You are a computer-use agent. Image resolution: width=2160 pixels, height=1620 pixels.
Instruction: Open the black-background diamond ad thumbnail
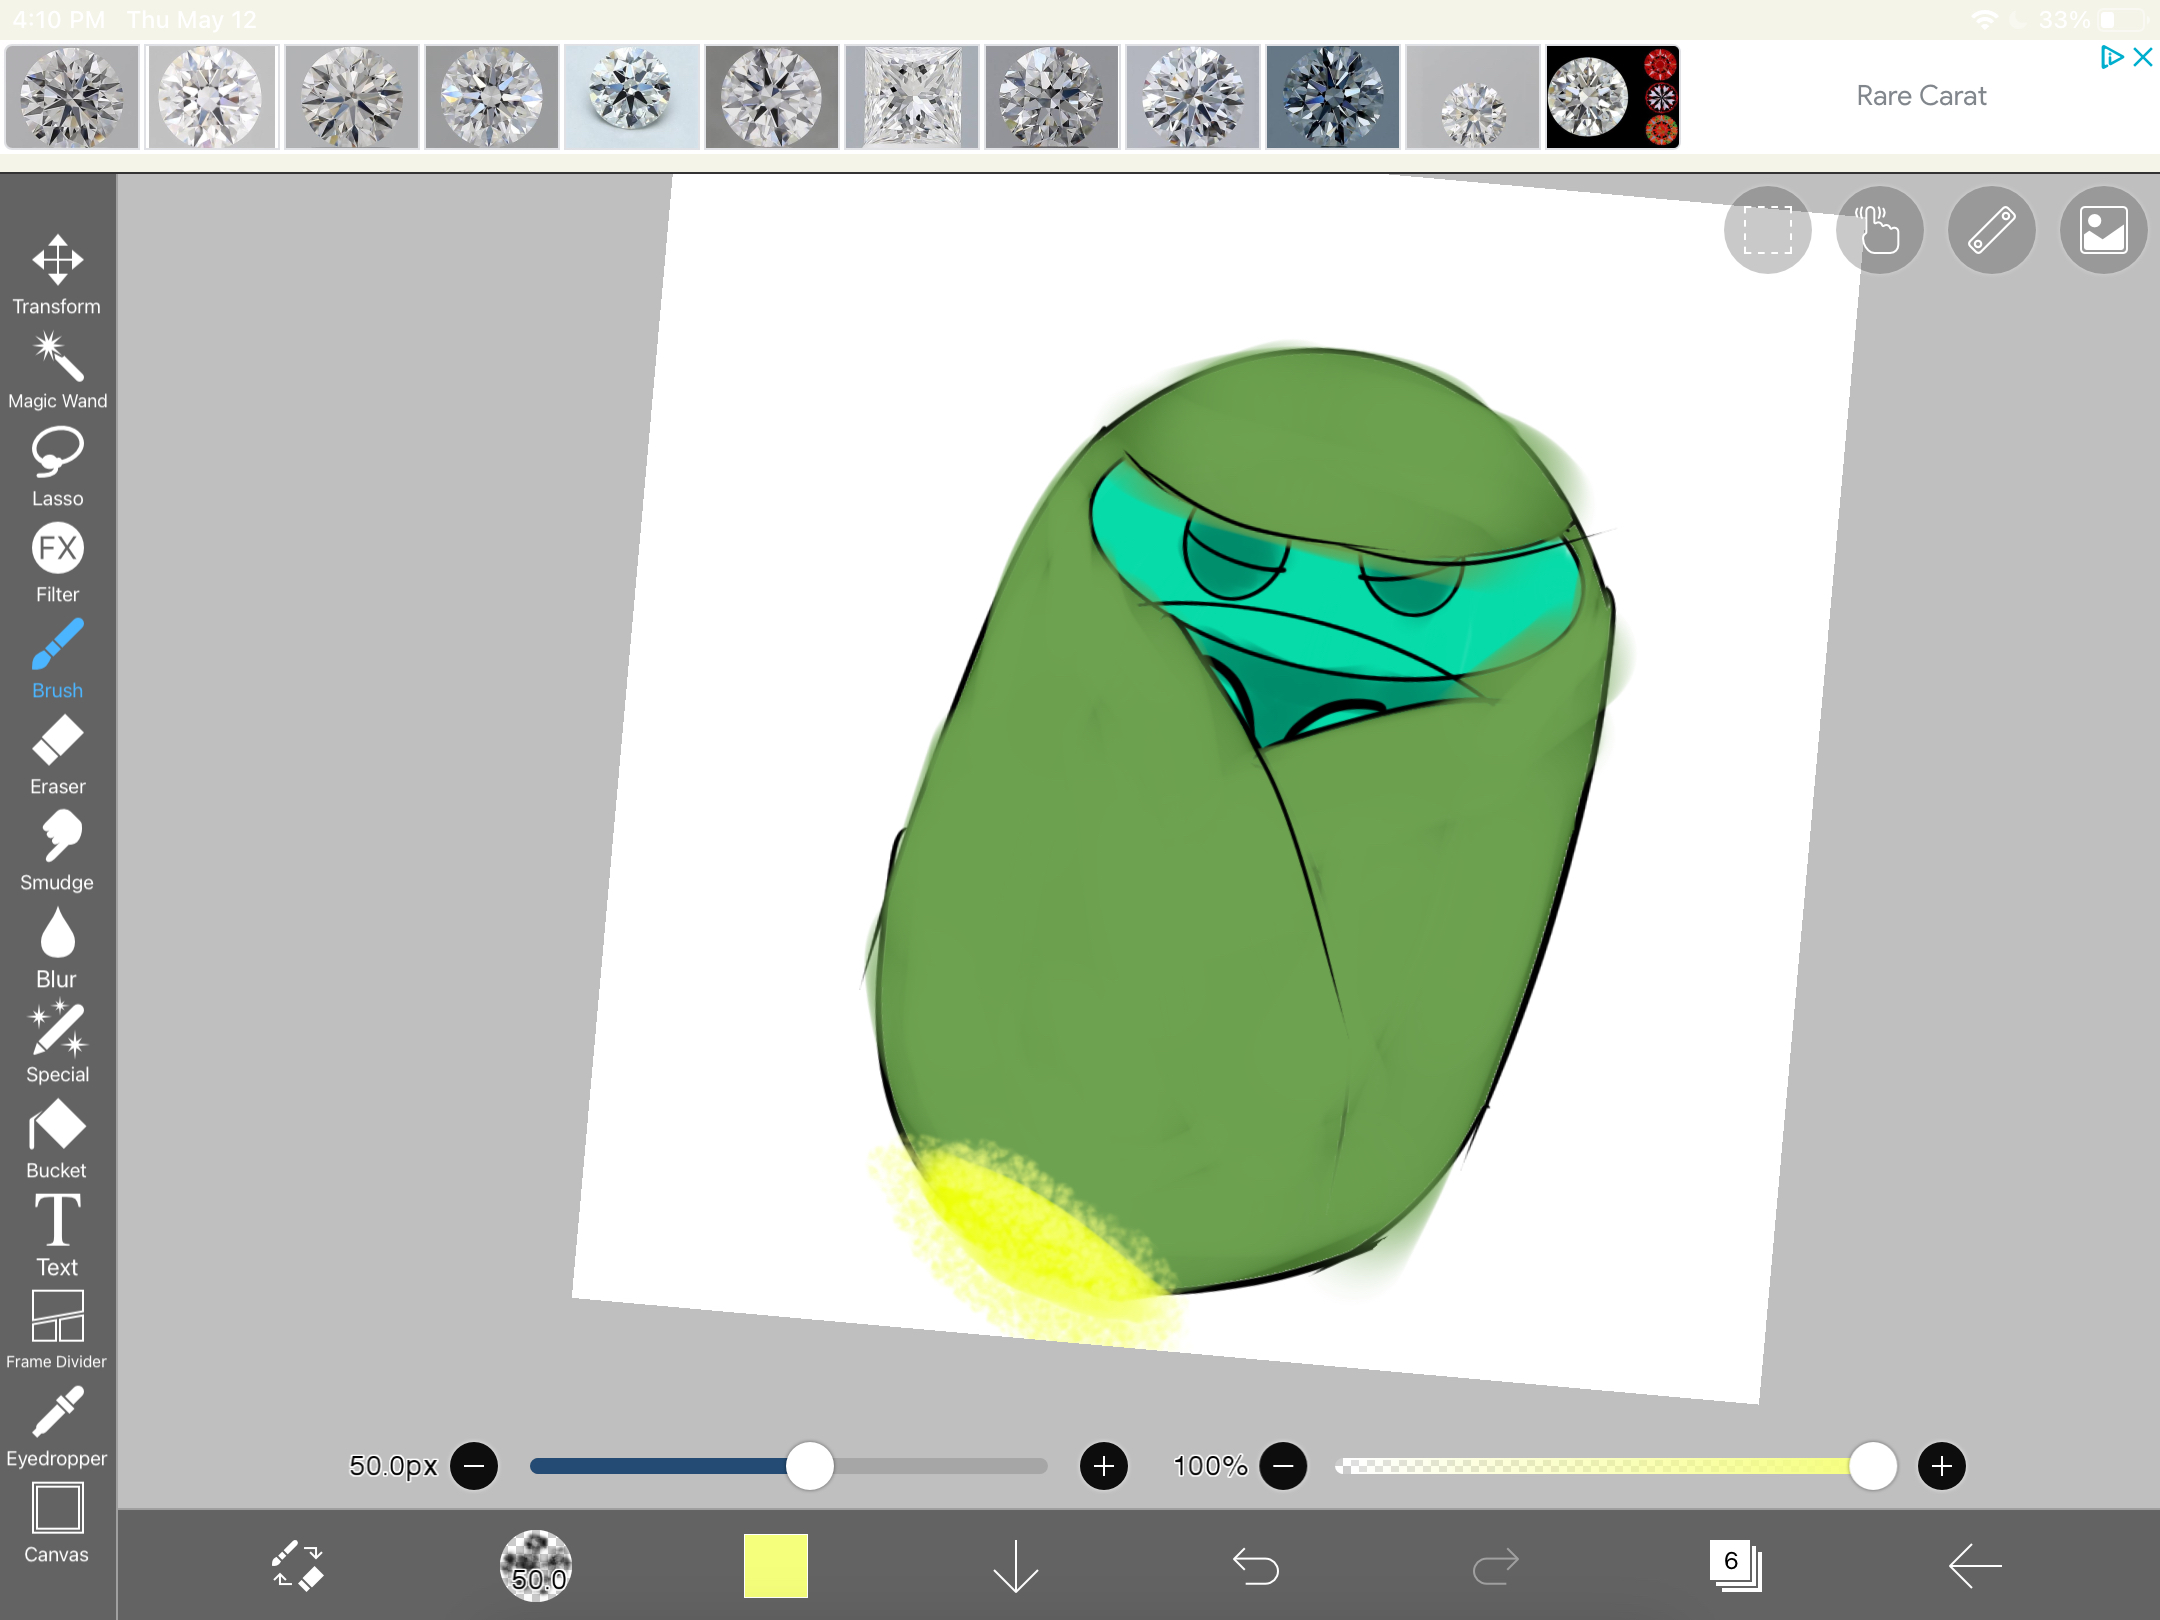point(1612,97)
